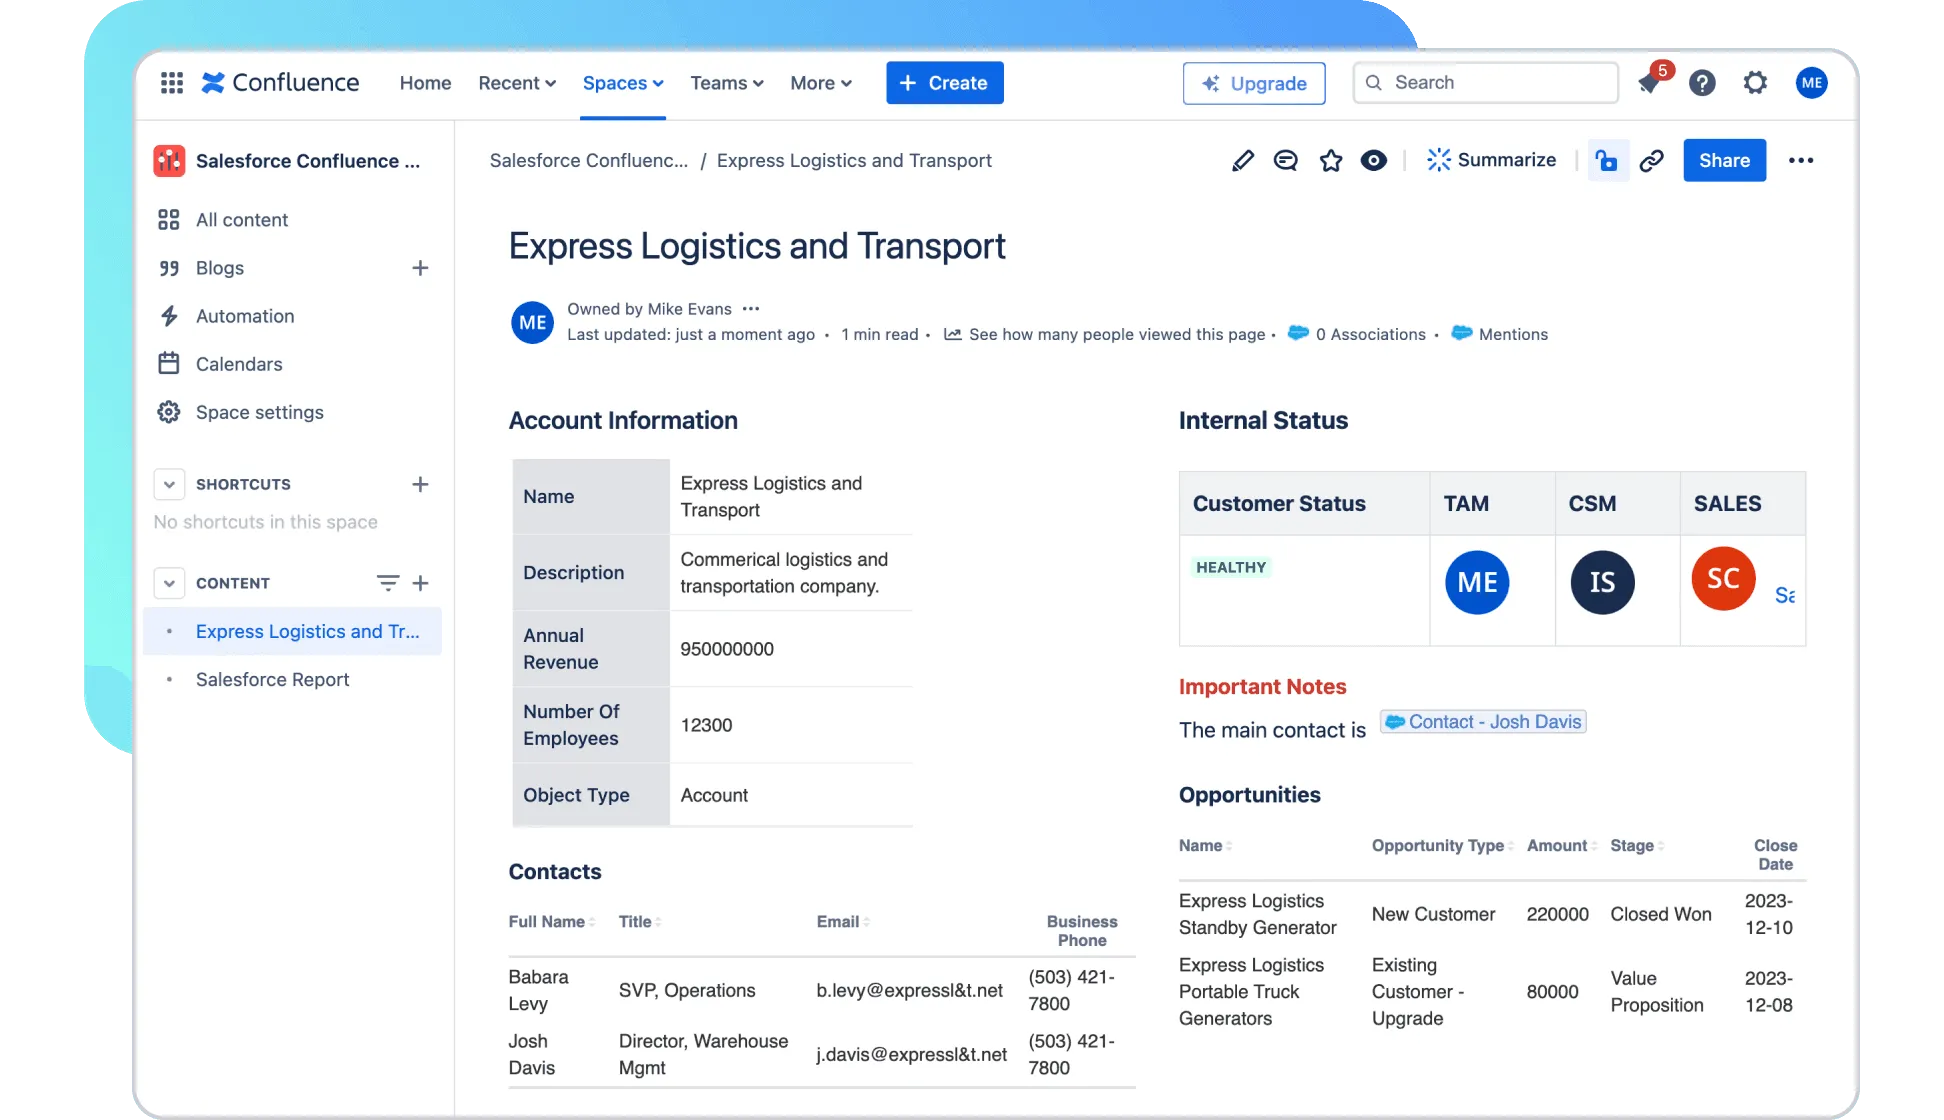
Task: Open page restrictions lock icon
Action: tap(1607, 160)
